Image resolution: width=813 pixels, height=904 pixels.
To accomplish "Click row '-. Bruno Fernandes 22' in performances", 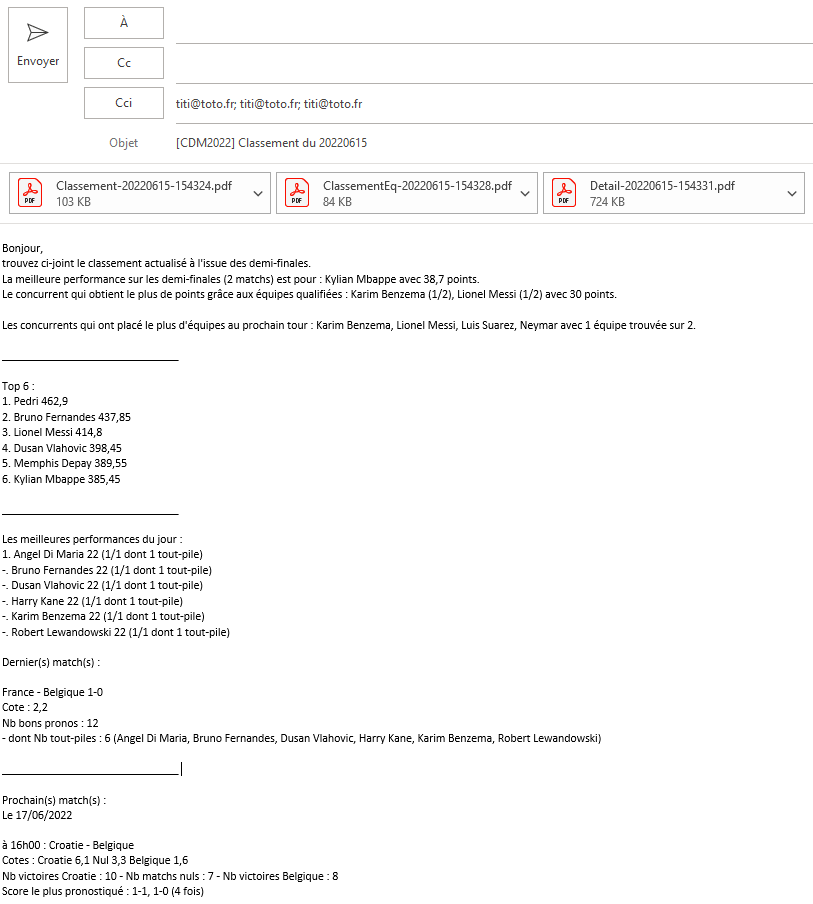I will (107, 570).
